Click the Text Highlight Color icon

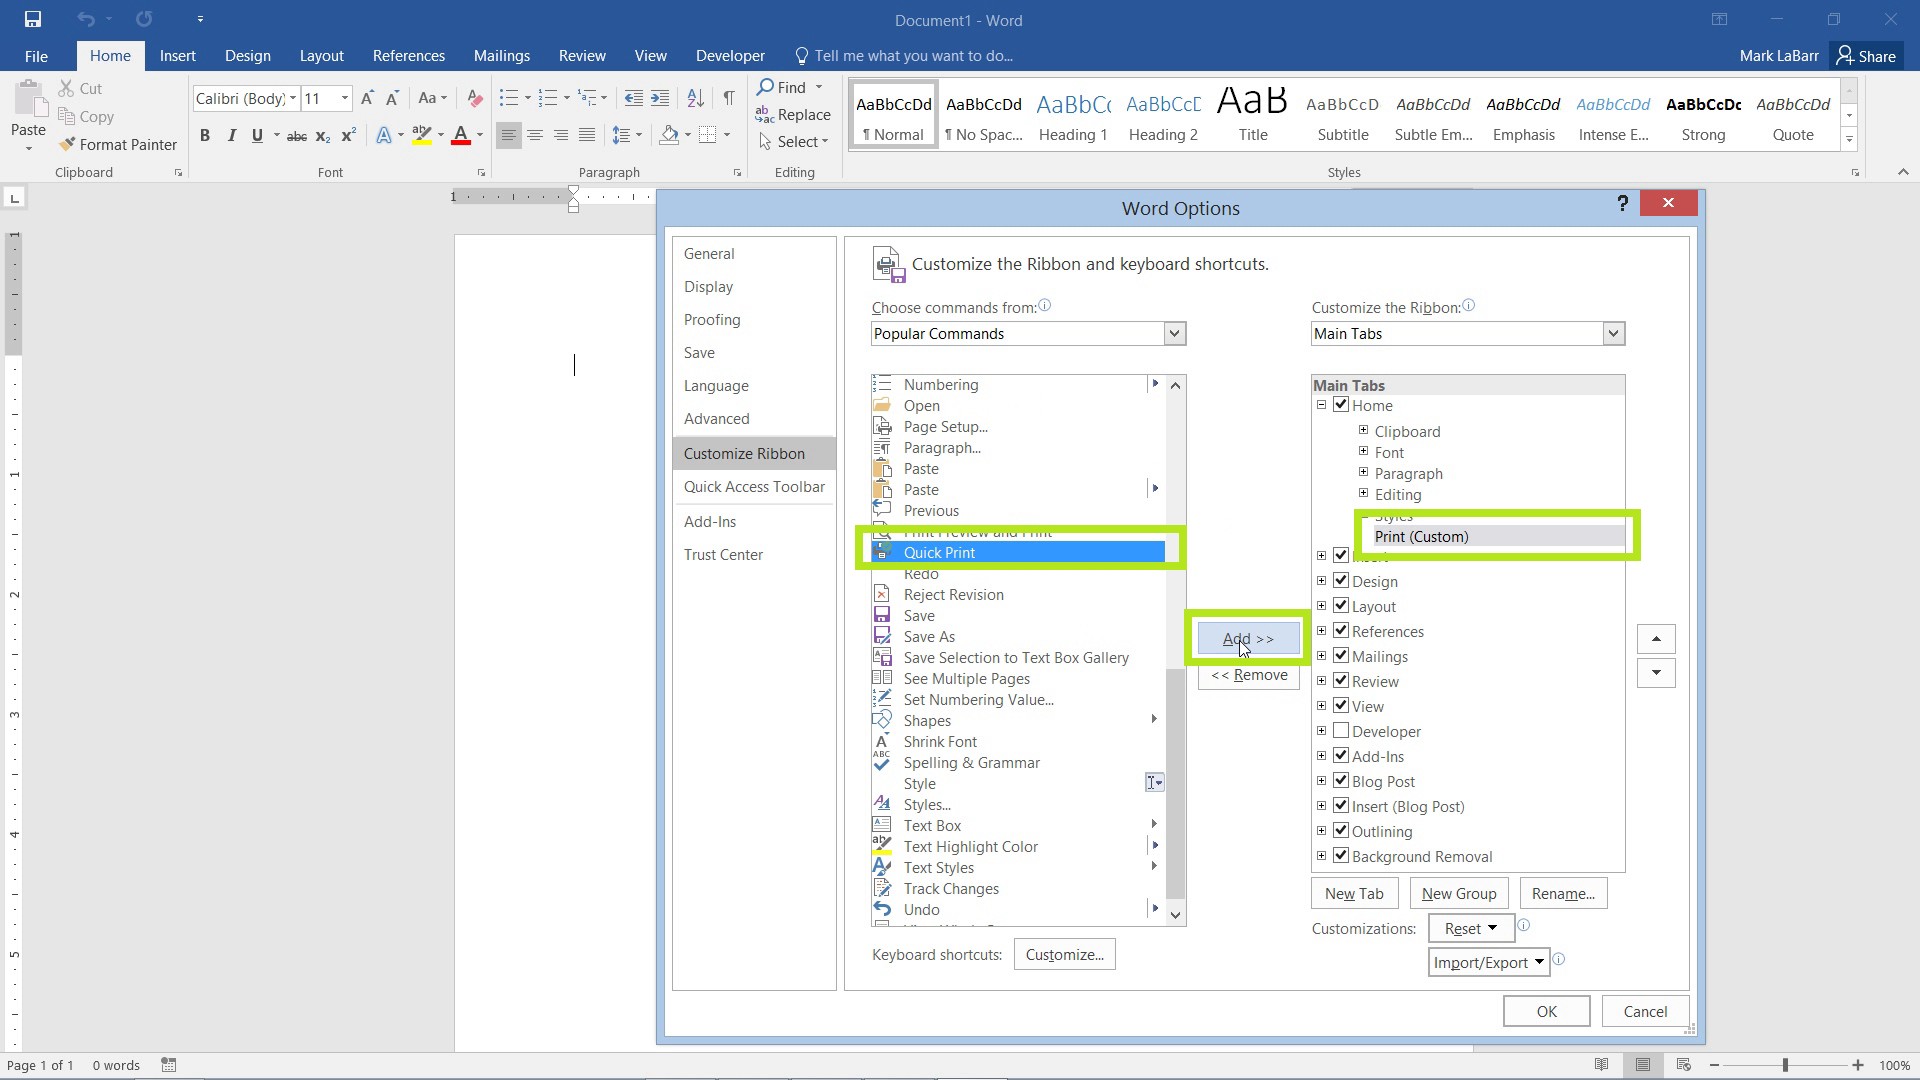coord(884,845)
